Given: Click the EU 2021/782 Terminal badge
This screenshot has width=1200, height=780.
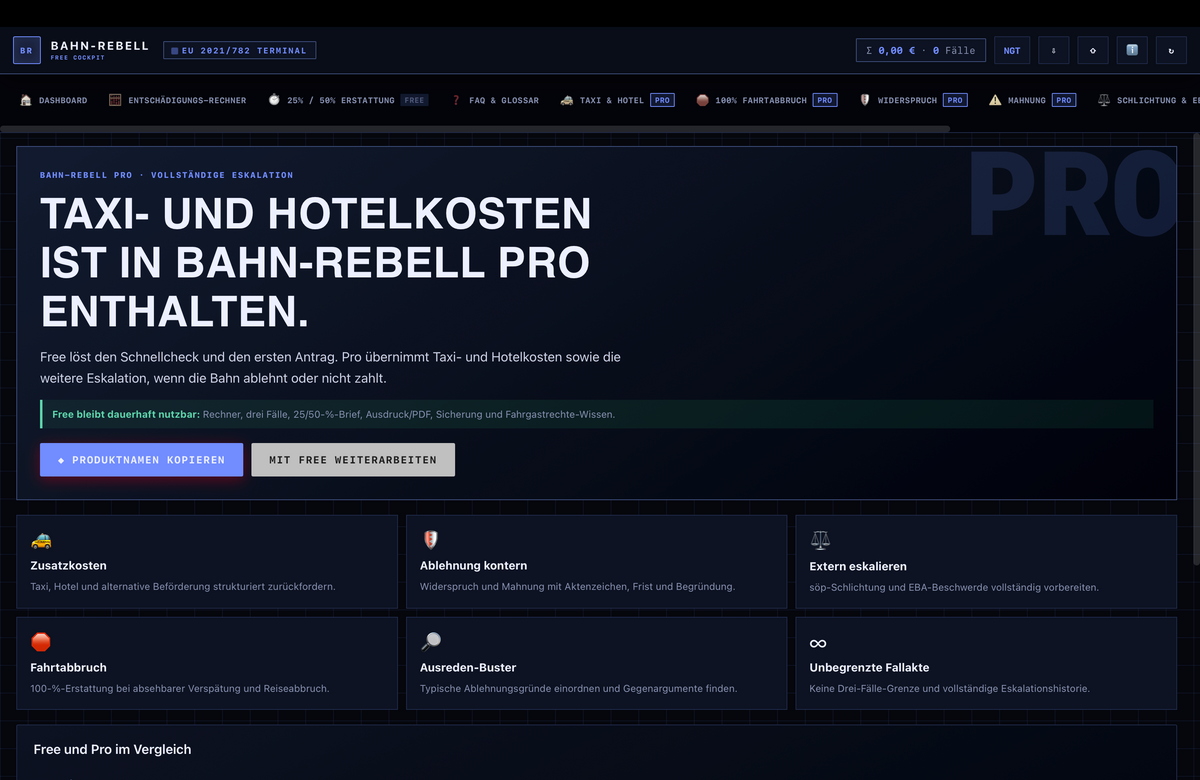Looking at the screenshot, I should pos(239,50).
